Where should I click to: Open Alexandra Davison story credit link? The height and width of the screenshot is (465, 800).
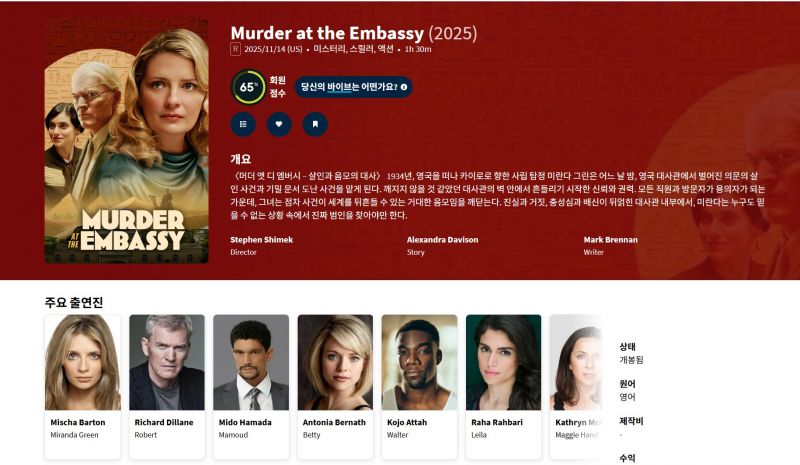pos(442,239)
